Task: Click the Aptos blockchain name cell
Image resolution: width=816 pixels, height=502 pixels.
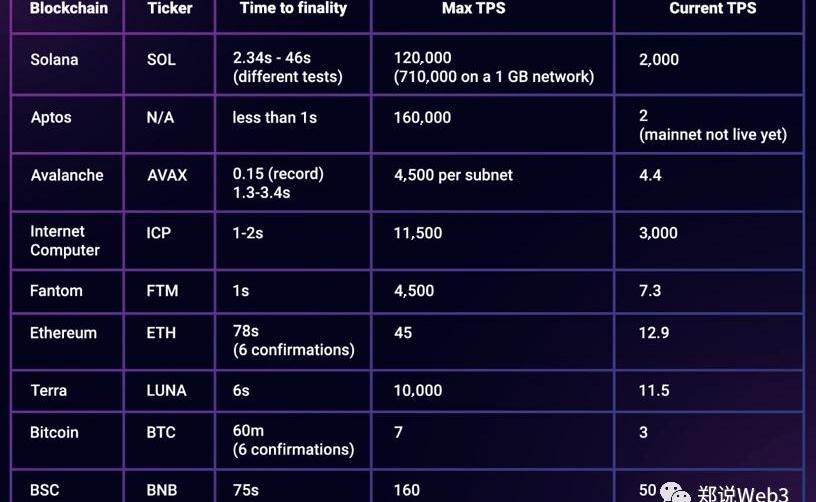Action: point(51,118)
